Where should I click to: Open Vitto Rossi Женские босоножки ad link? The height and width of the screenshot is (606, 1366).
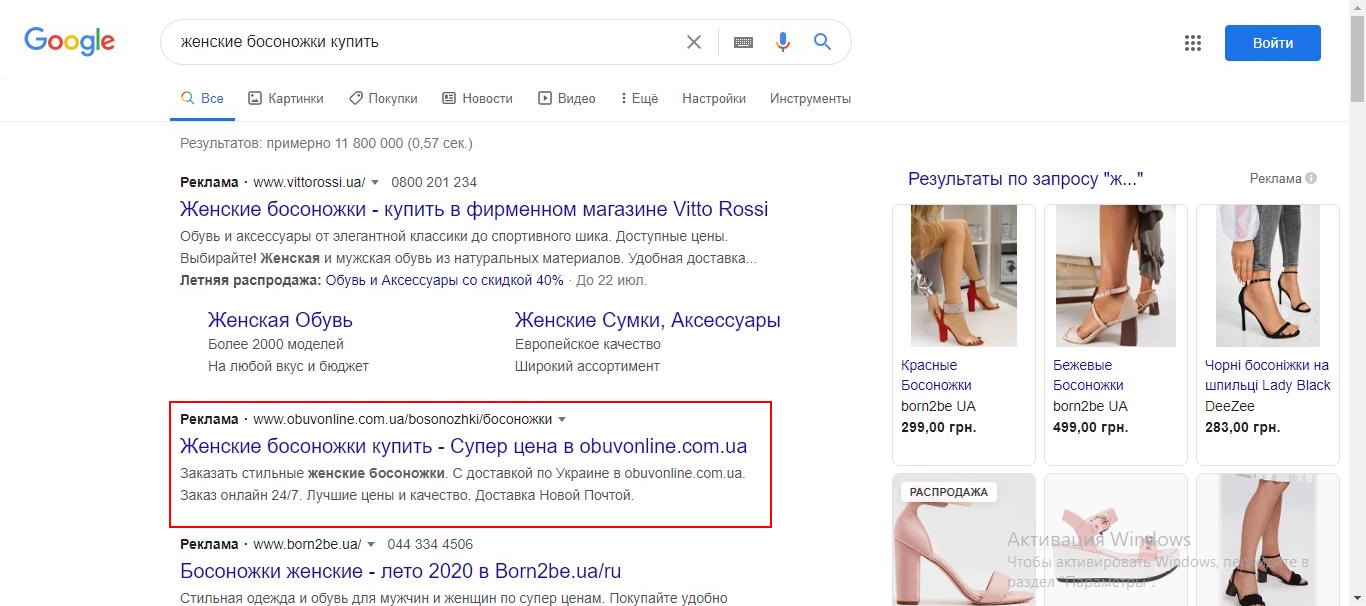pyautogui.click(x=474, y=209)
